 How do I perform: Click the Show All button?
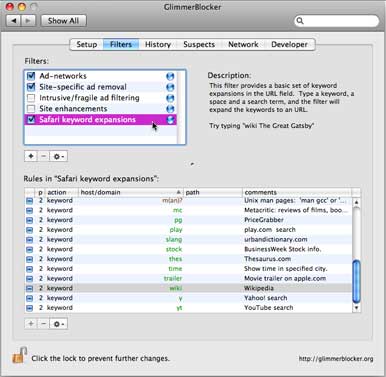pyautogui.click(x=63, y=21)
